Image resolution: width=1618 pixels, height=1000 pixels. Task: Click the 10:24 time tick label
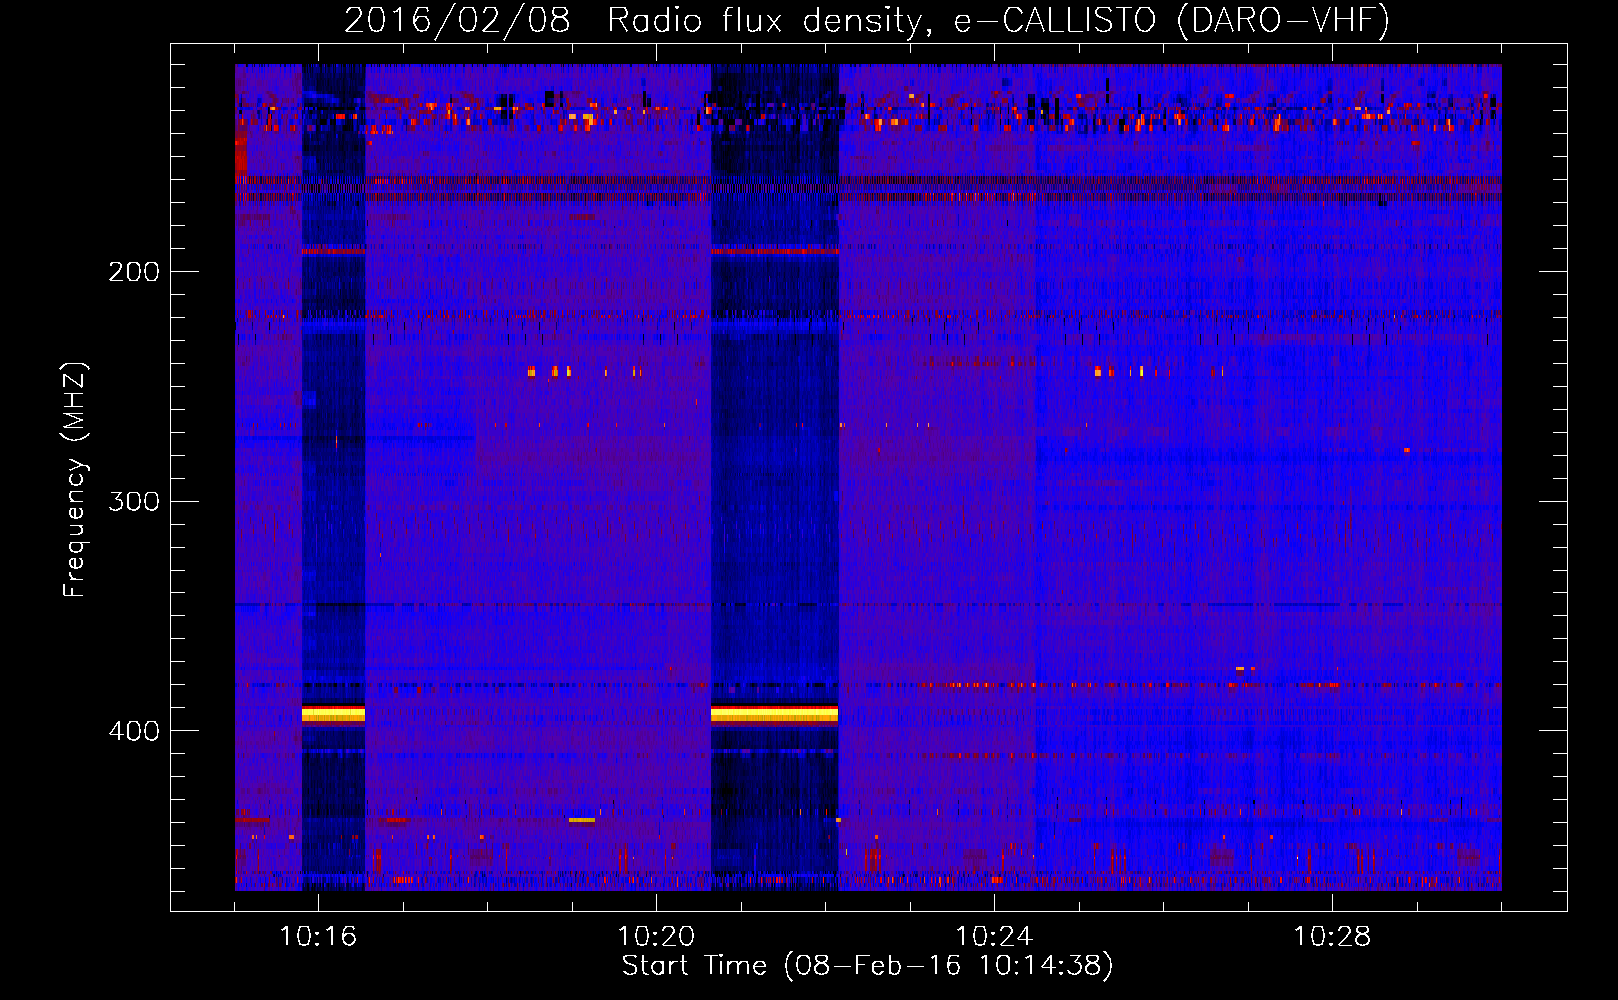(x=994, y=937)
